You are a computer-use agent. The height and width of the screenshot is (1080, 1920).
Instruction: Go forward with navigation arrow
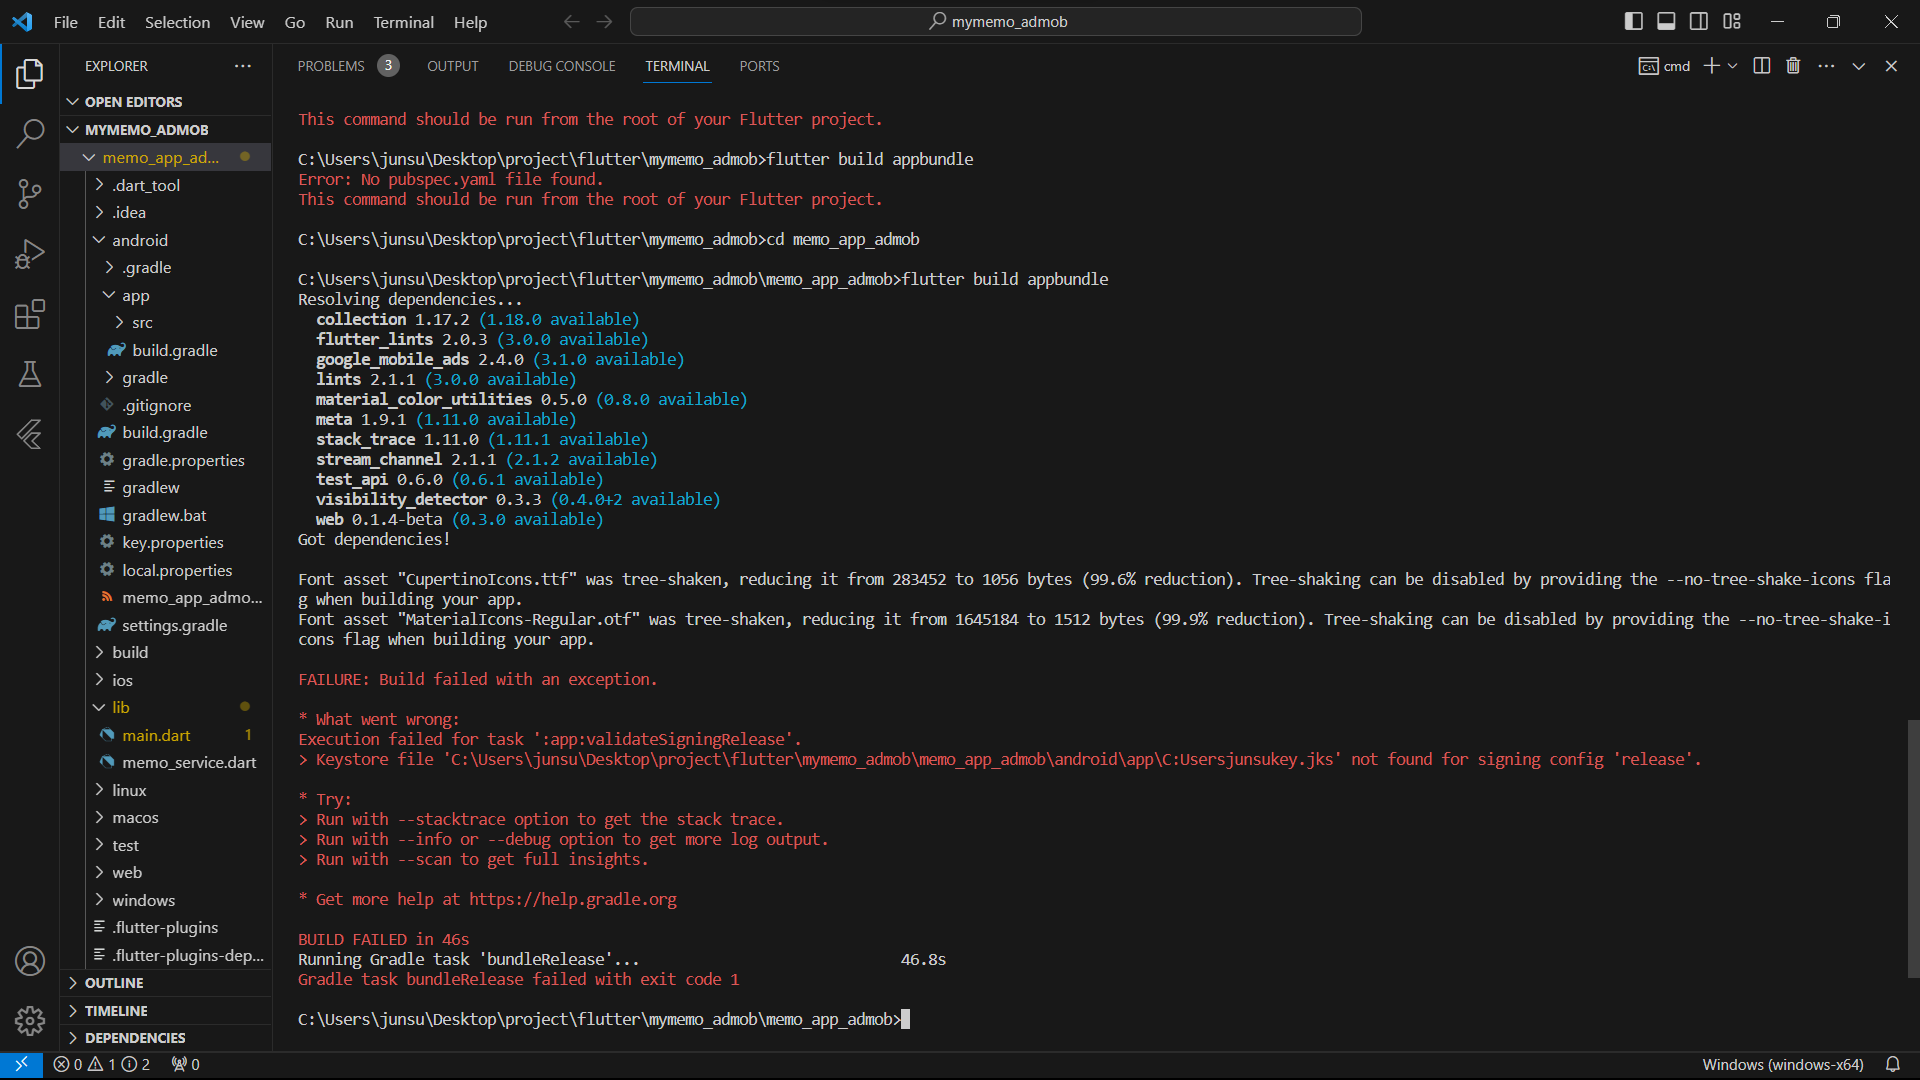tap(604, 22)
